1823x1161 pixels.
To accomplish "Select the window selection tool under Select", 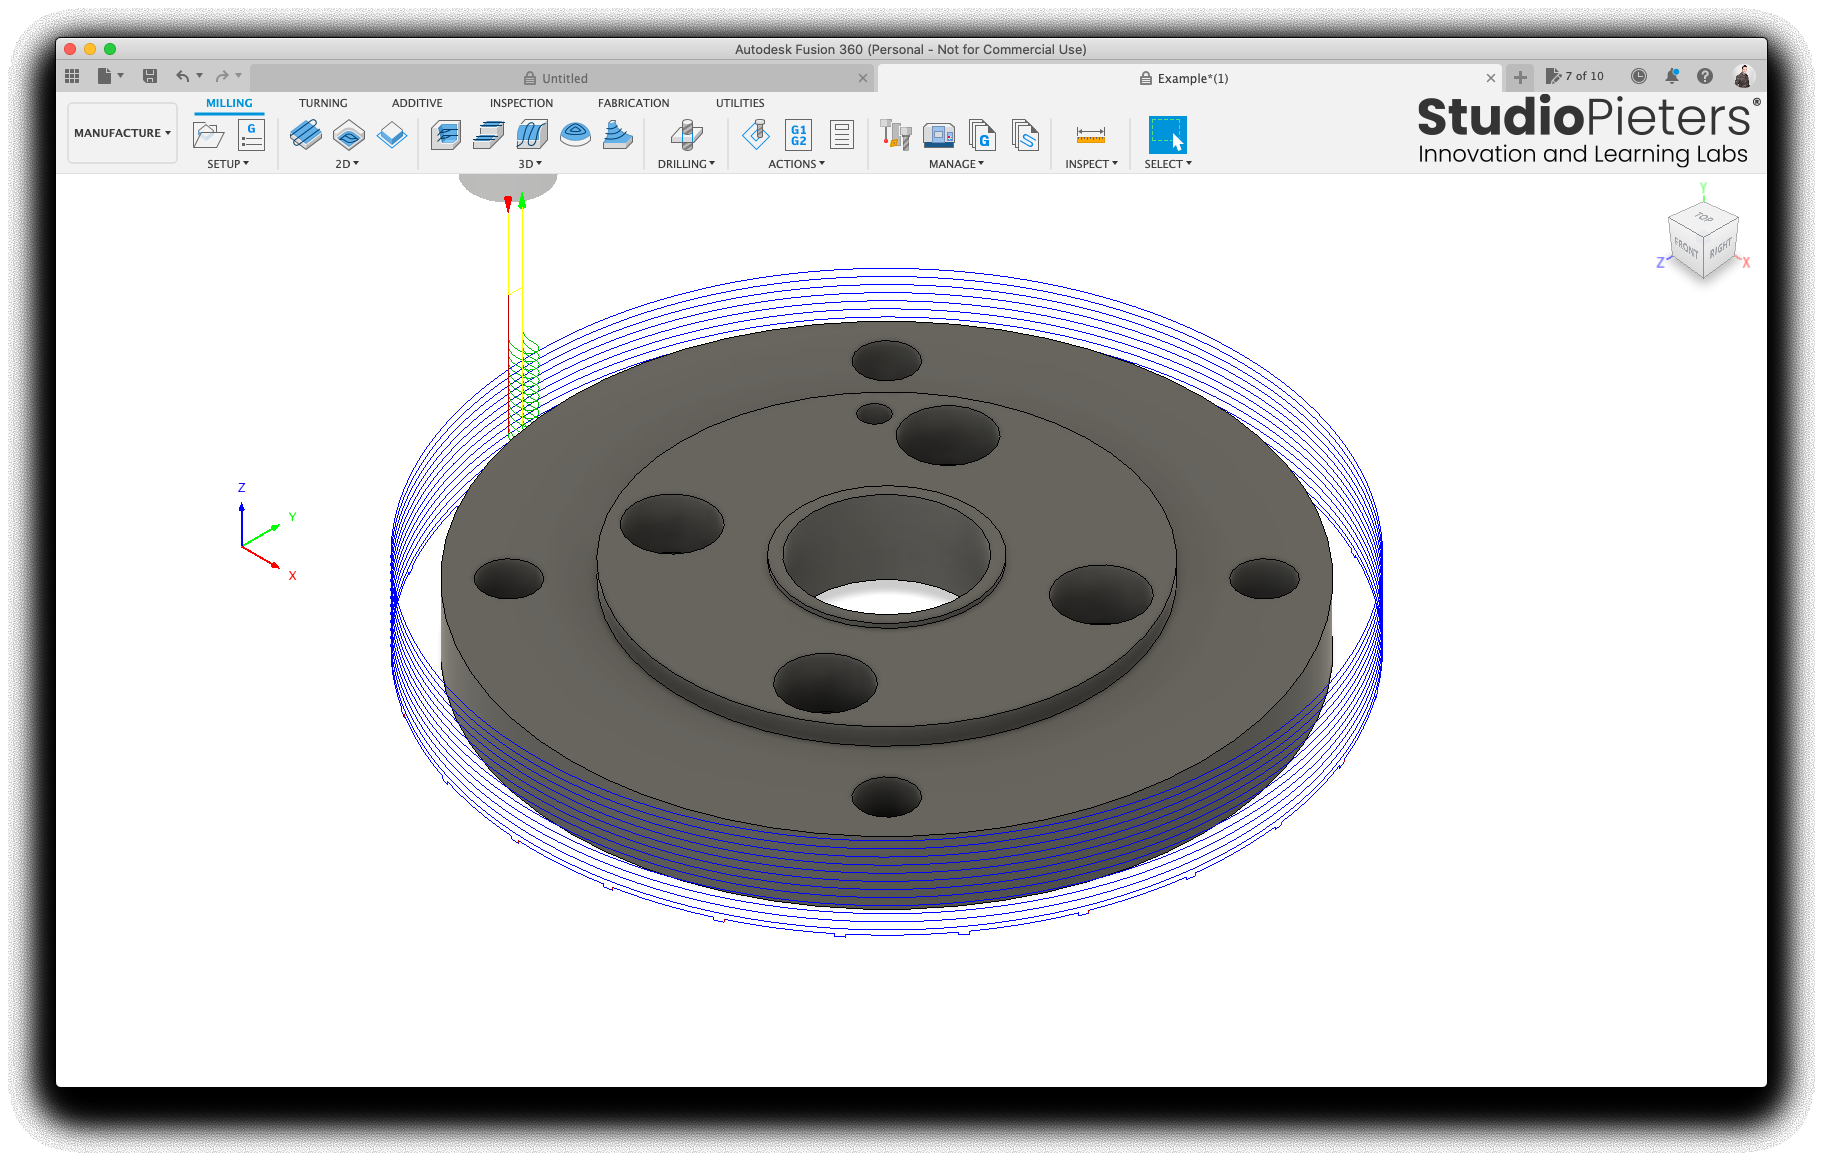I will (1167, 133).
